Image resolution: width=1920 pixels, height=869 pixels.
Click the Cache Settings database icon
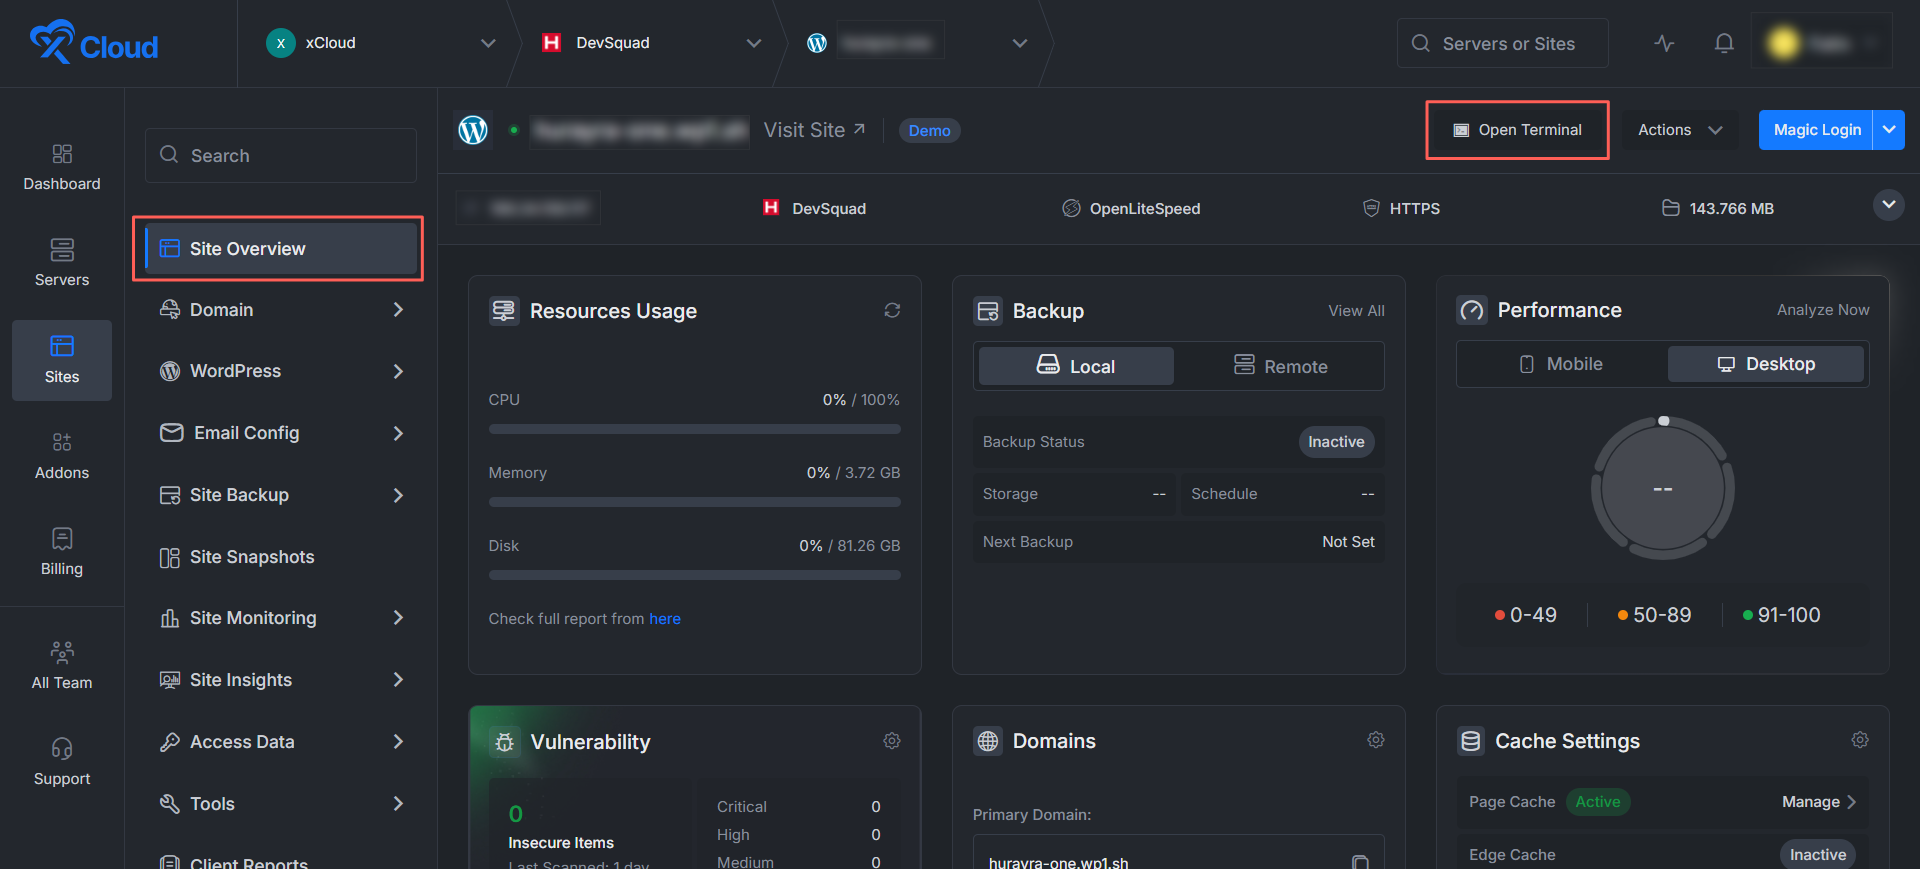1471,741
